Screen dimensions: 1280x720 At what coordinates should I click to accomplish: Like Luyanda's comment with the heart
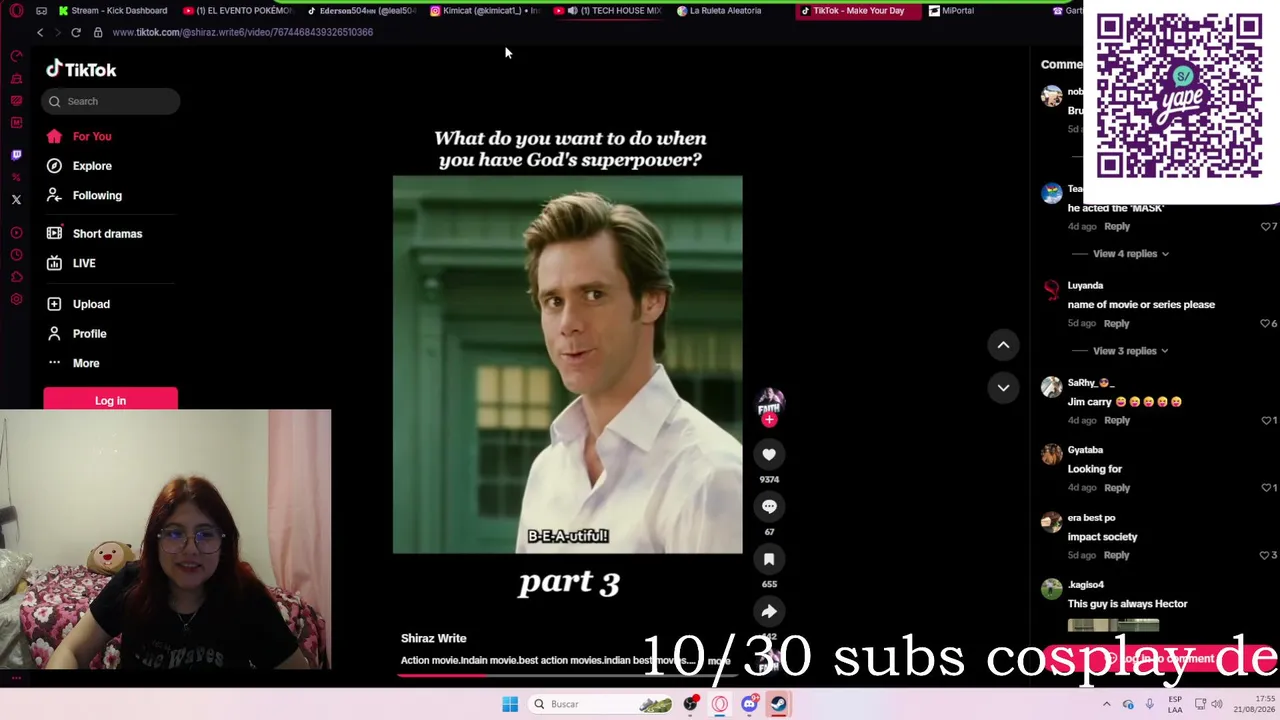click(x=1265, y=324)
